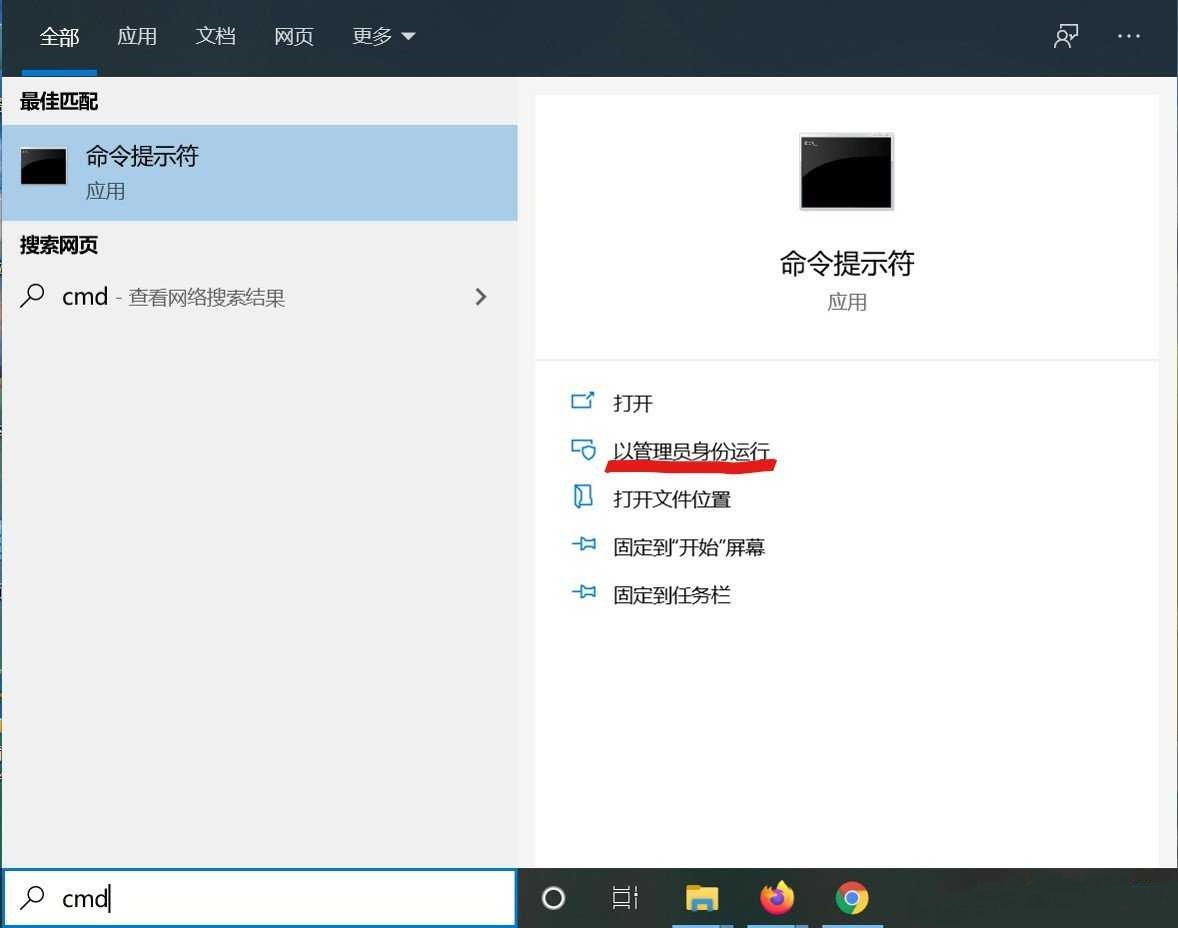Expand the cmd web search results chevron
The image size is (1178, 928).
(481, 296)
